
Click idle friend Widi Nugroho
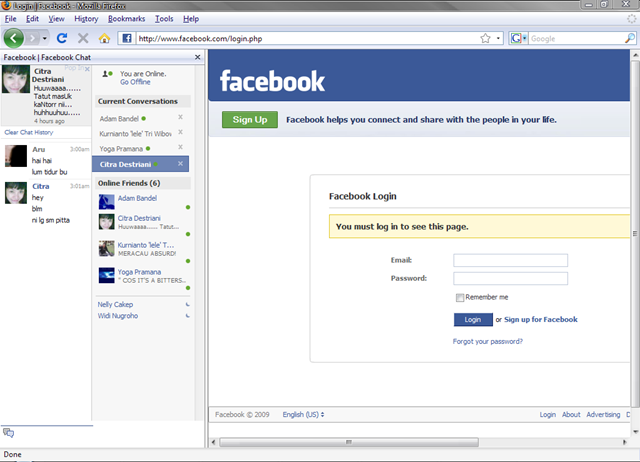click(118, 316)
